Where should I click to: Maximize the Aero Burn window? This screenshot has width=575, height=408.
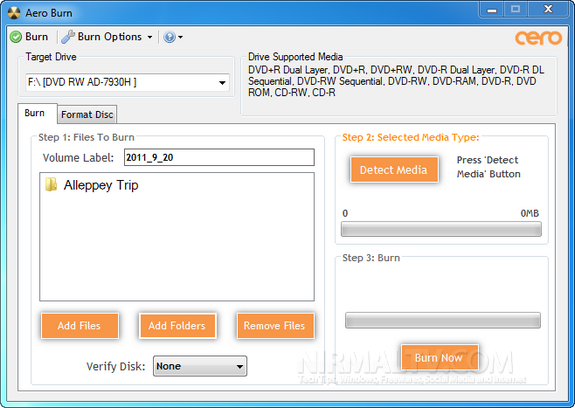(515, 10)
